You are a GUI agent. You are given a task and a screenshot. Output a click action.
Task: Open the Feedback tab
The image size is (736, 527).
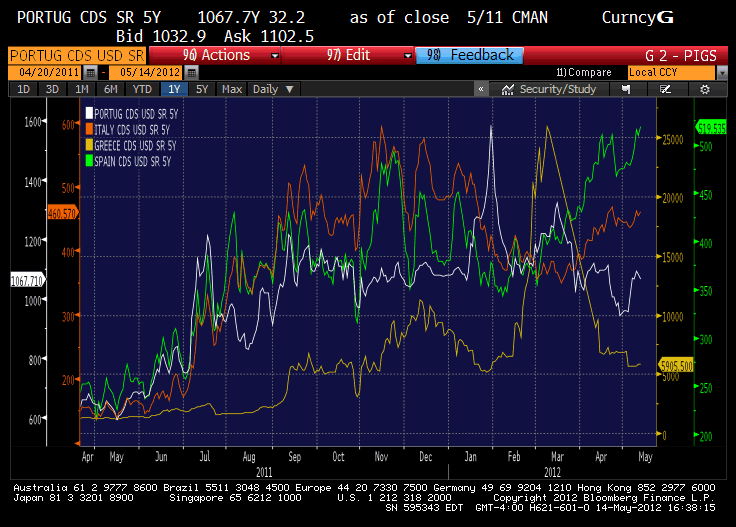470,56
